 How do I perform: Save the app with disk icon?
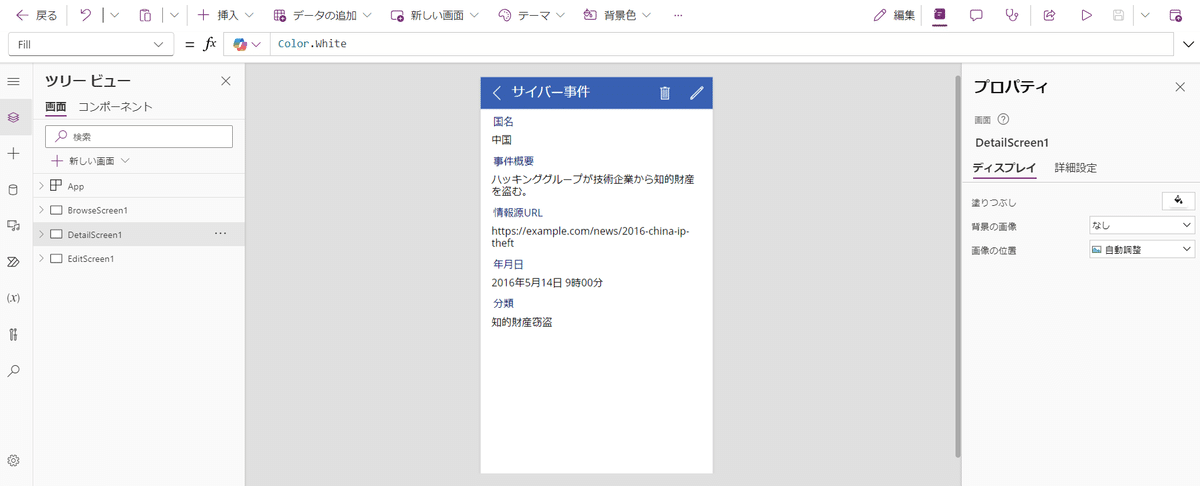pos(1119,16)
